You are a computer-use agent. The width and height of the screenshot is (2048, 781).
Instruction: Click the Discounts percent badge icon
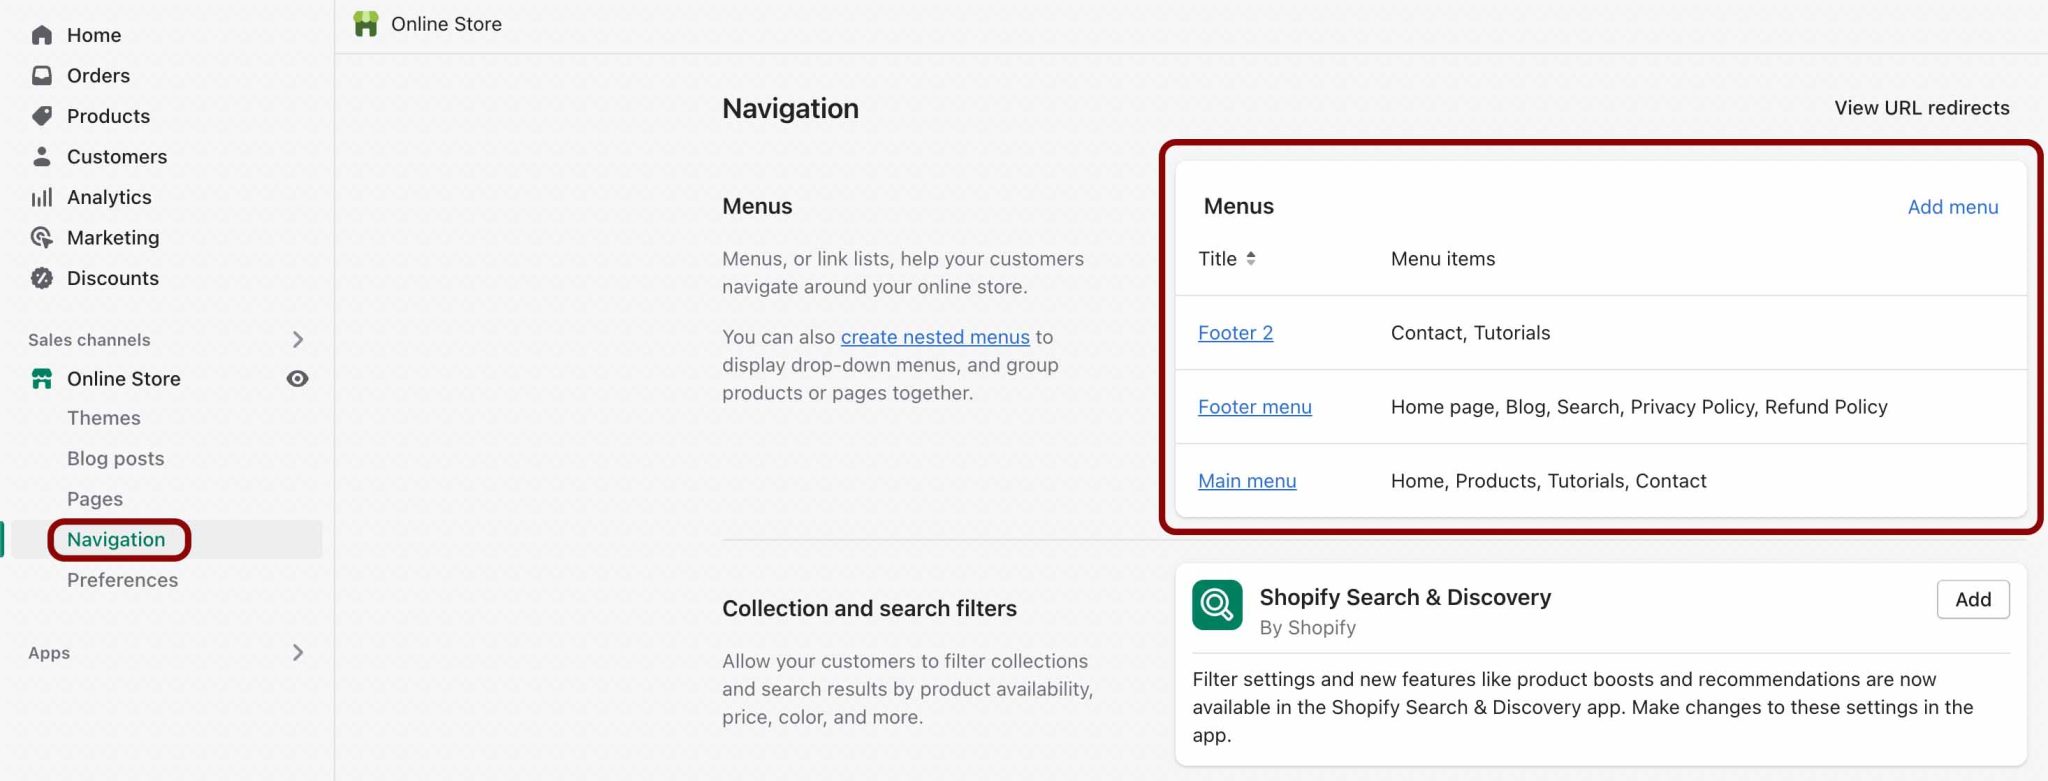(x=41, y=278)
